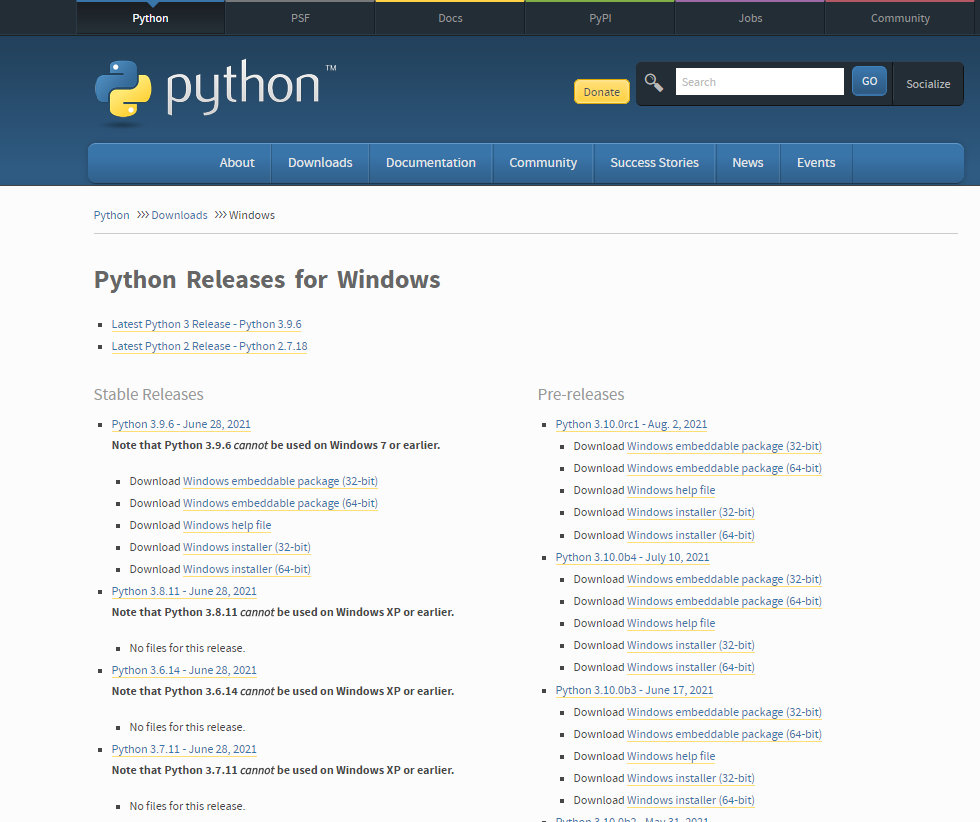Click the note about Python 3.6.14 and Windows XP

point(282,691)
